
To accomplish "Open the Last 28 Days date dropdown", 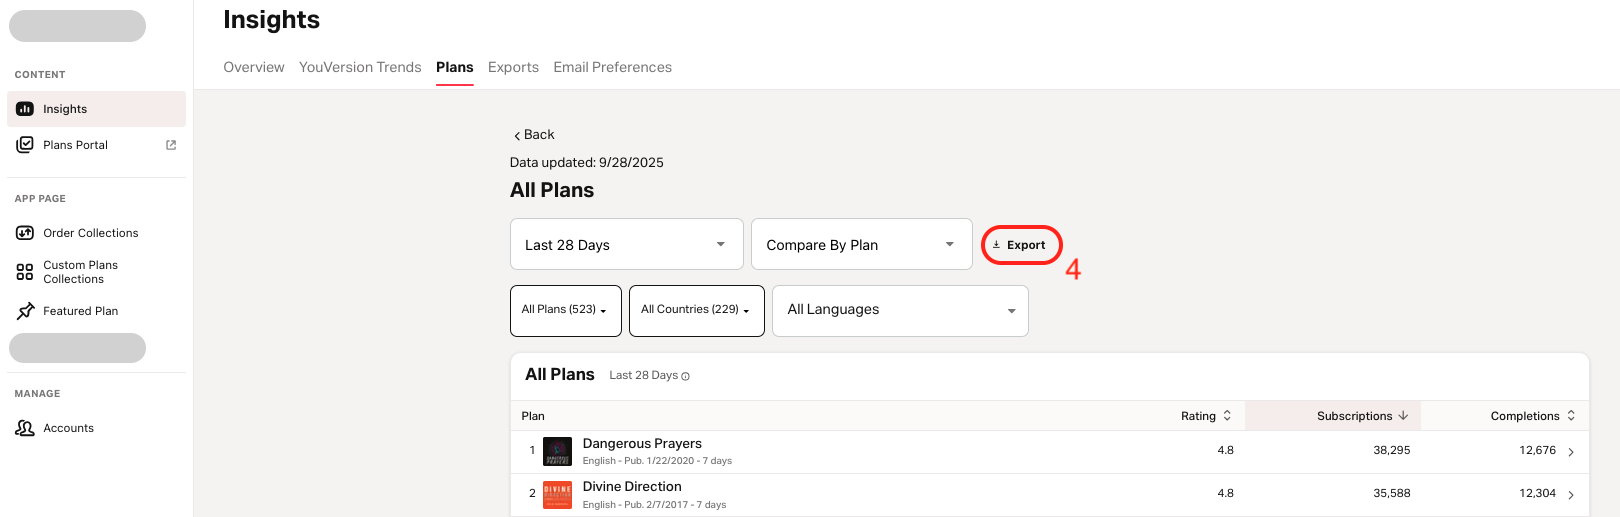I will (x=626, y=245).
